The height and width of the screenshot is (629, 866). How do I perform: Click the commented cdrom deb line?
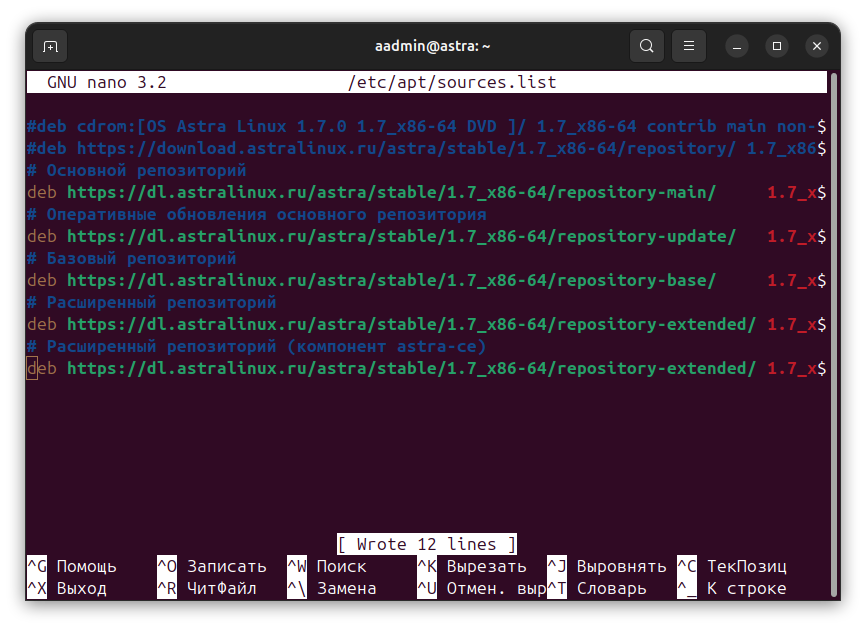[x=426, y=126]
